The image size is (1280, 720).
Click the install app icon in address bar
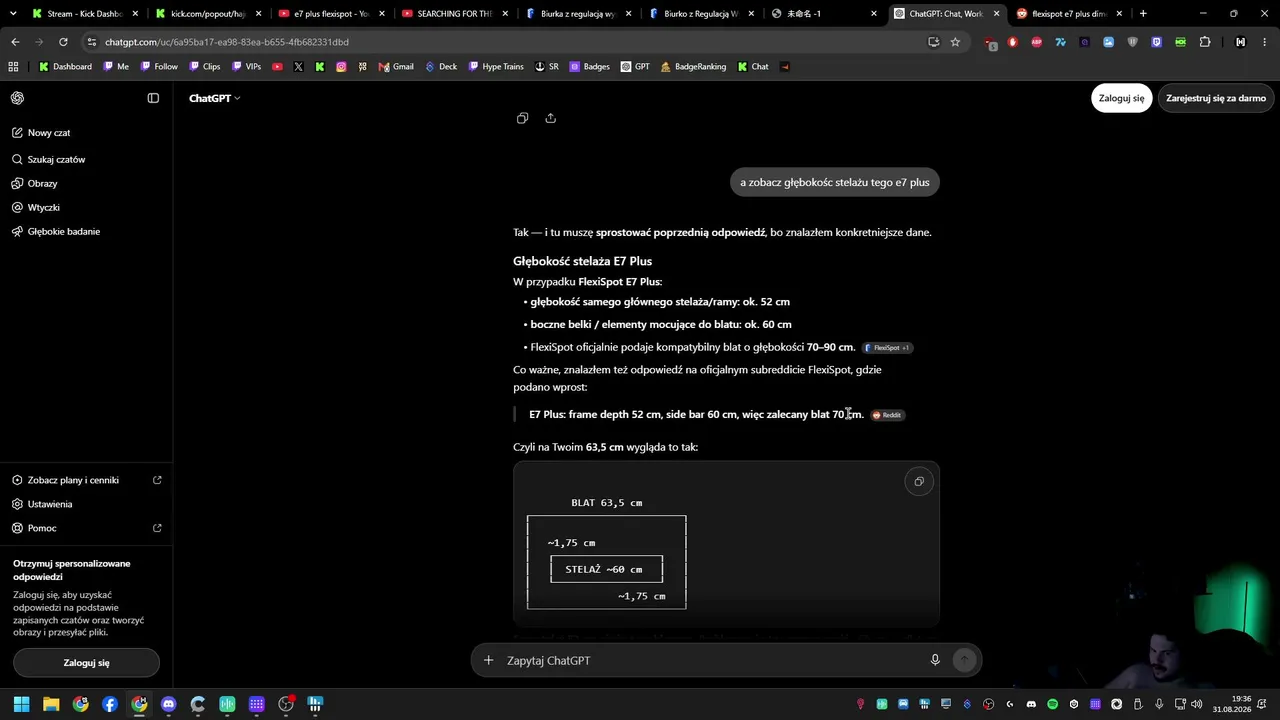pyautogui.click(x=933, y=42)
